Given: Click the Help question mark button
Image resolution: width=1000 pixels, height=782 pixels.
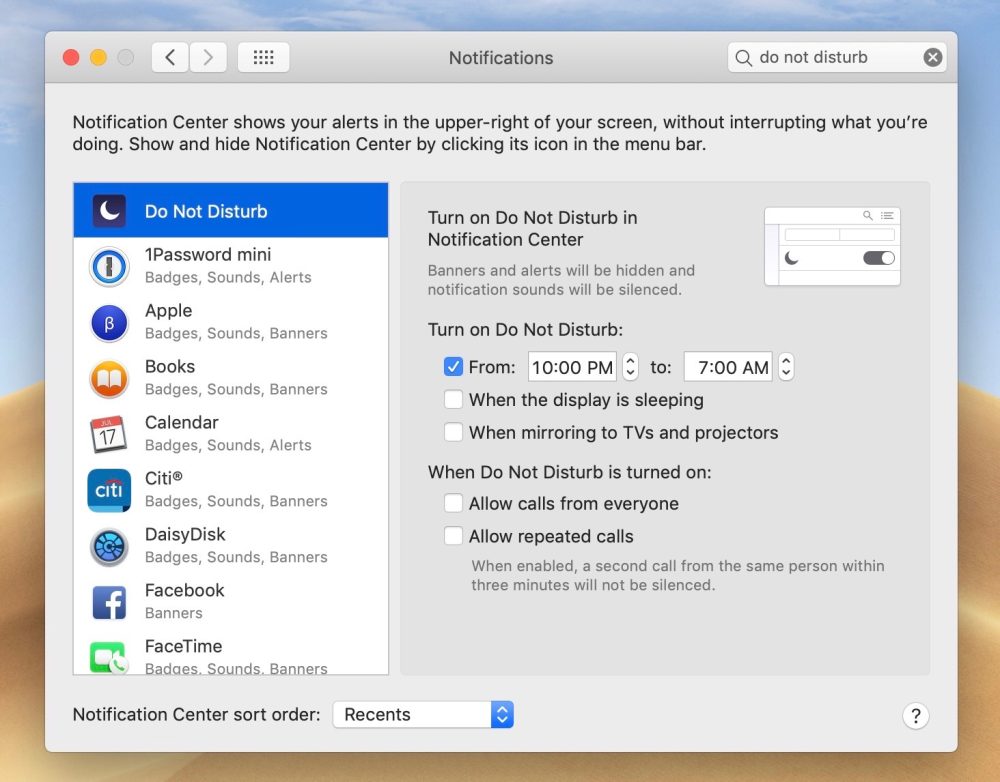Looking at the screenshot, I should click(x=915, y=716).
